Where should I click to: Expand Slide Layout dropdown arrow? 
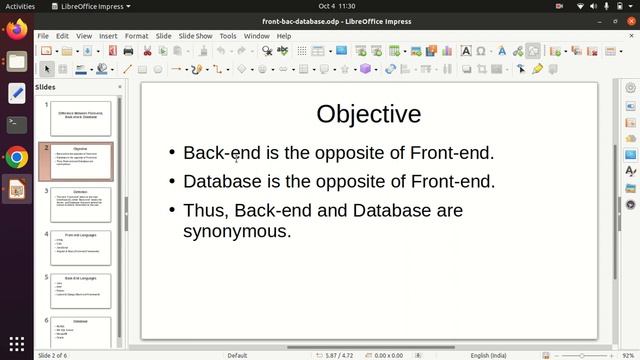pos(621,51)
